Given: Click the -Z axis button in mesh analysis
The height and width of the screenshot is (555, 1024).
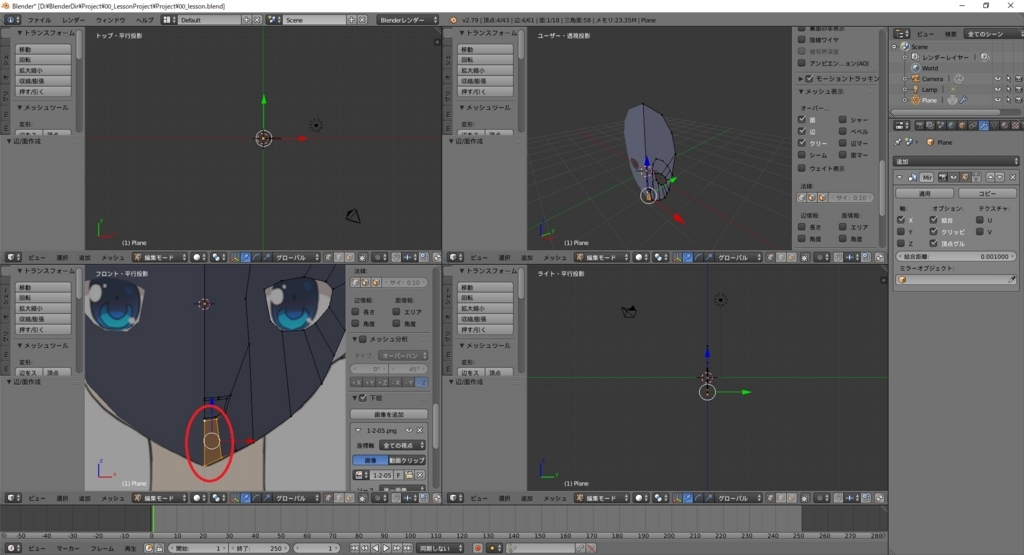Looking at the screenshot, I should coord(422,382).
